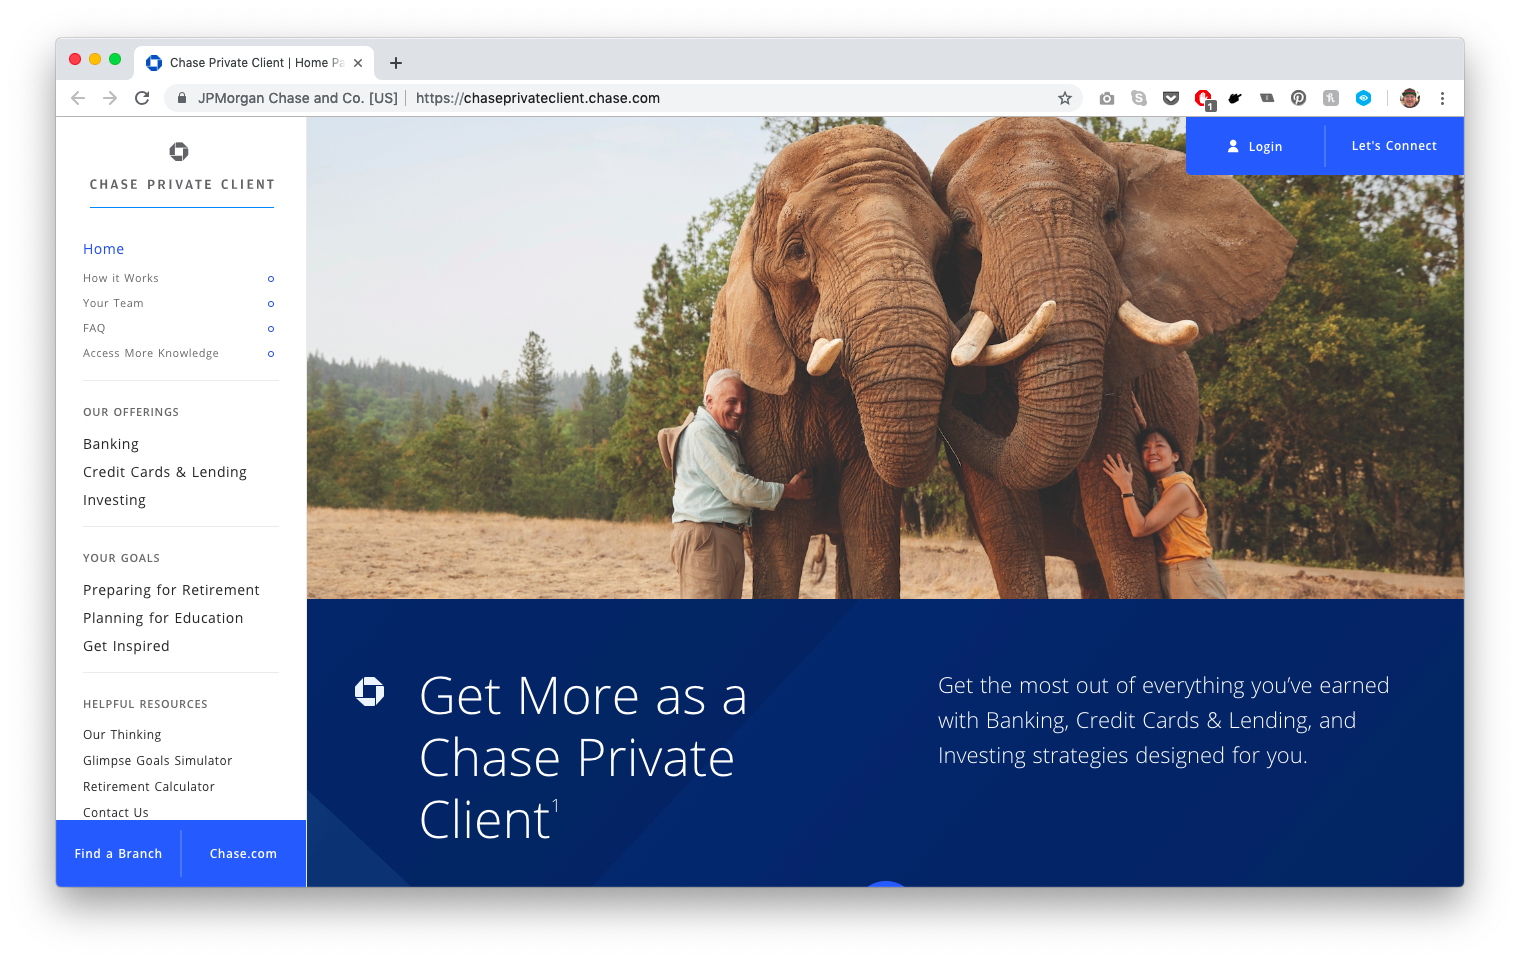This screenshot has width=1520, height=961.
Task: Open the AdBlock stop-hand extension
Action: 1204,99
